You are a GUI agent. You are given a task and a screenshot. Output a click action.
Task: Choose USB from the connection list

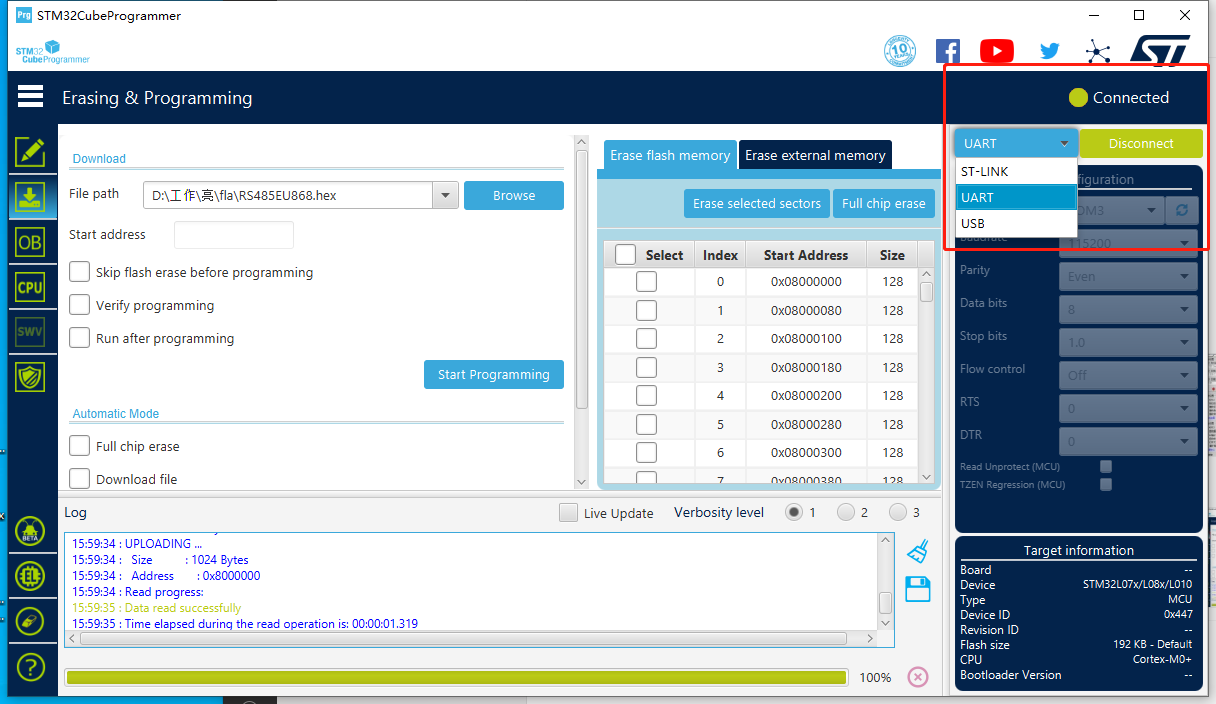tap(1016, 223)
